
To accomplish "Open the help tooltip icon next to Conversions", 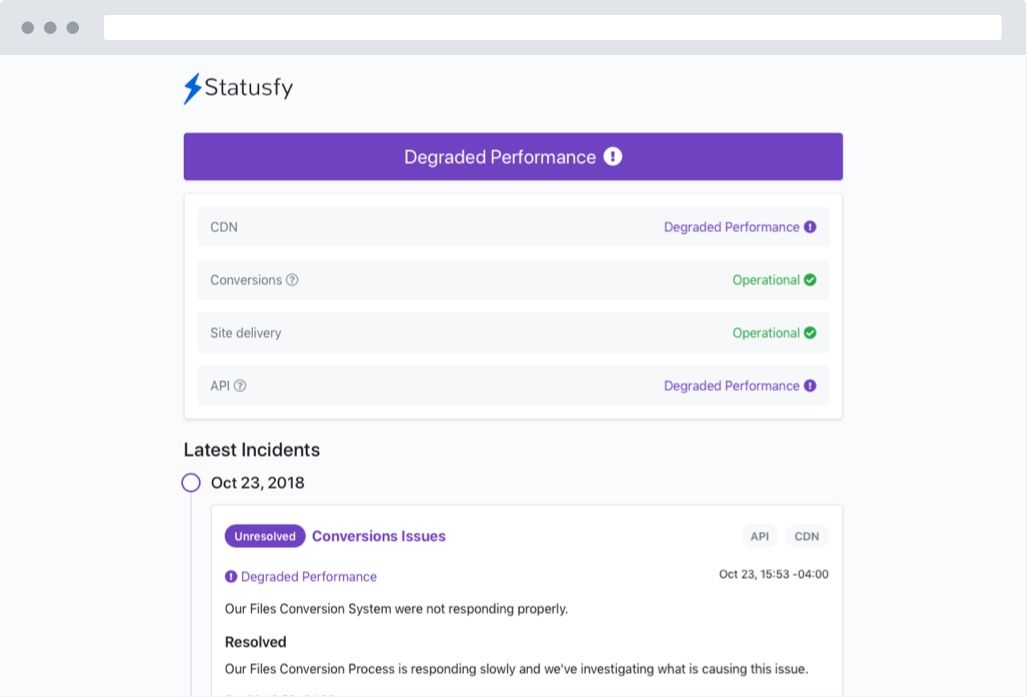I will click(290, 280).
